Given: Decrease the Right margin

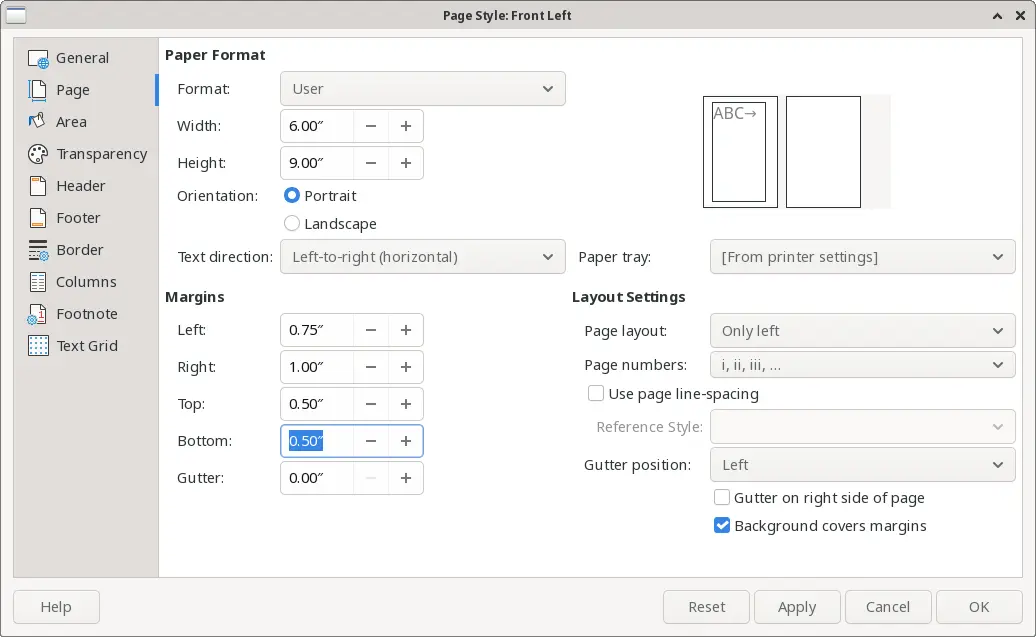Looking at the screenshot, I should click(371, 367).
